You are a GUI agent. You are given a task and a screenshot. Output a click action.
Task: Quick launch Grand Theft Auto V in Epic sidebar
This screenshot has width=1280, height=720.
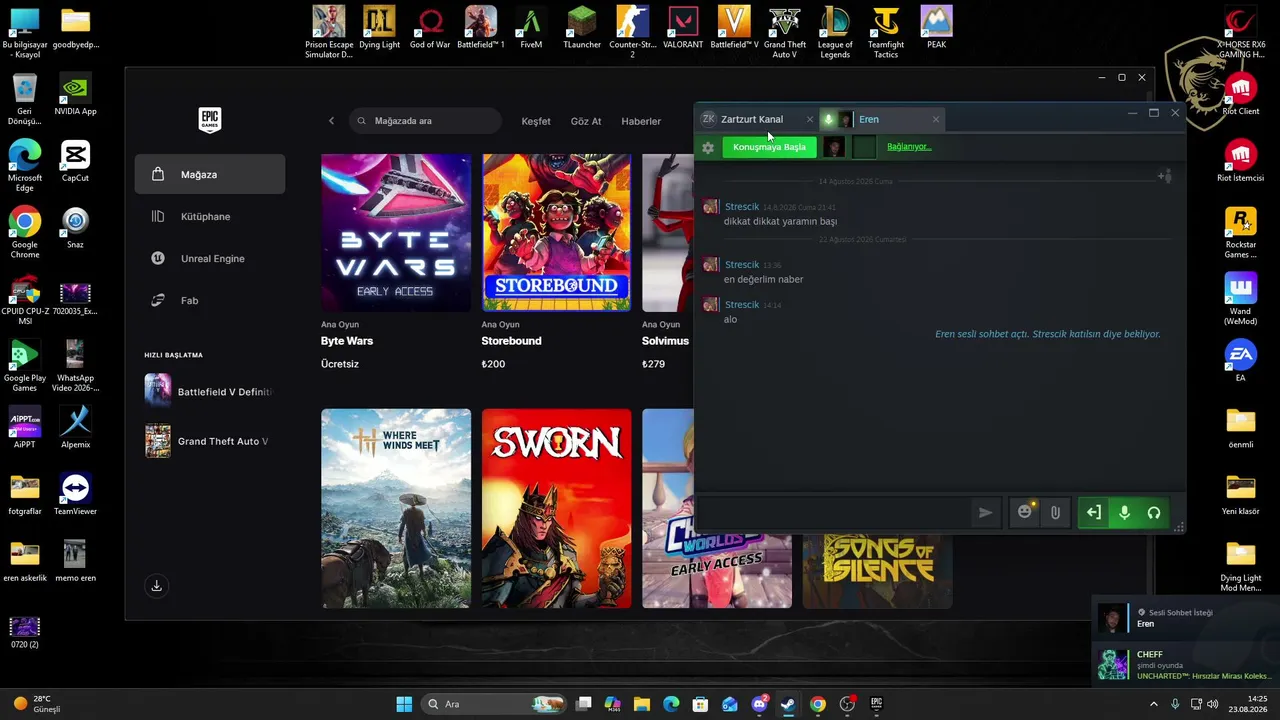click(208, 441)
